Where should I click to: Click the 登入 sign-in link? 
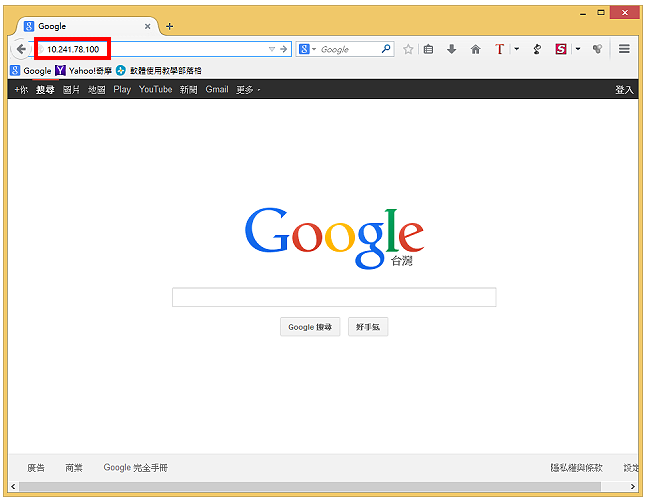pos(624,89)
